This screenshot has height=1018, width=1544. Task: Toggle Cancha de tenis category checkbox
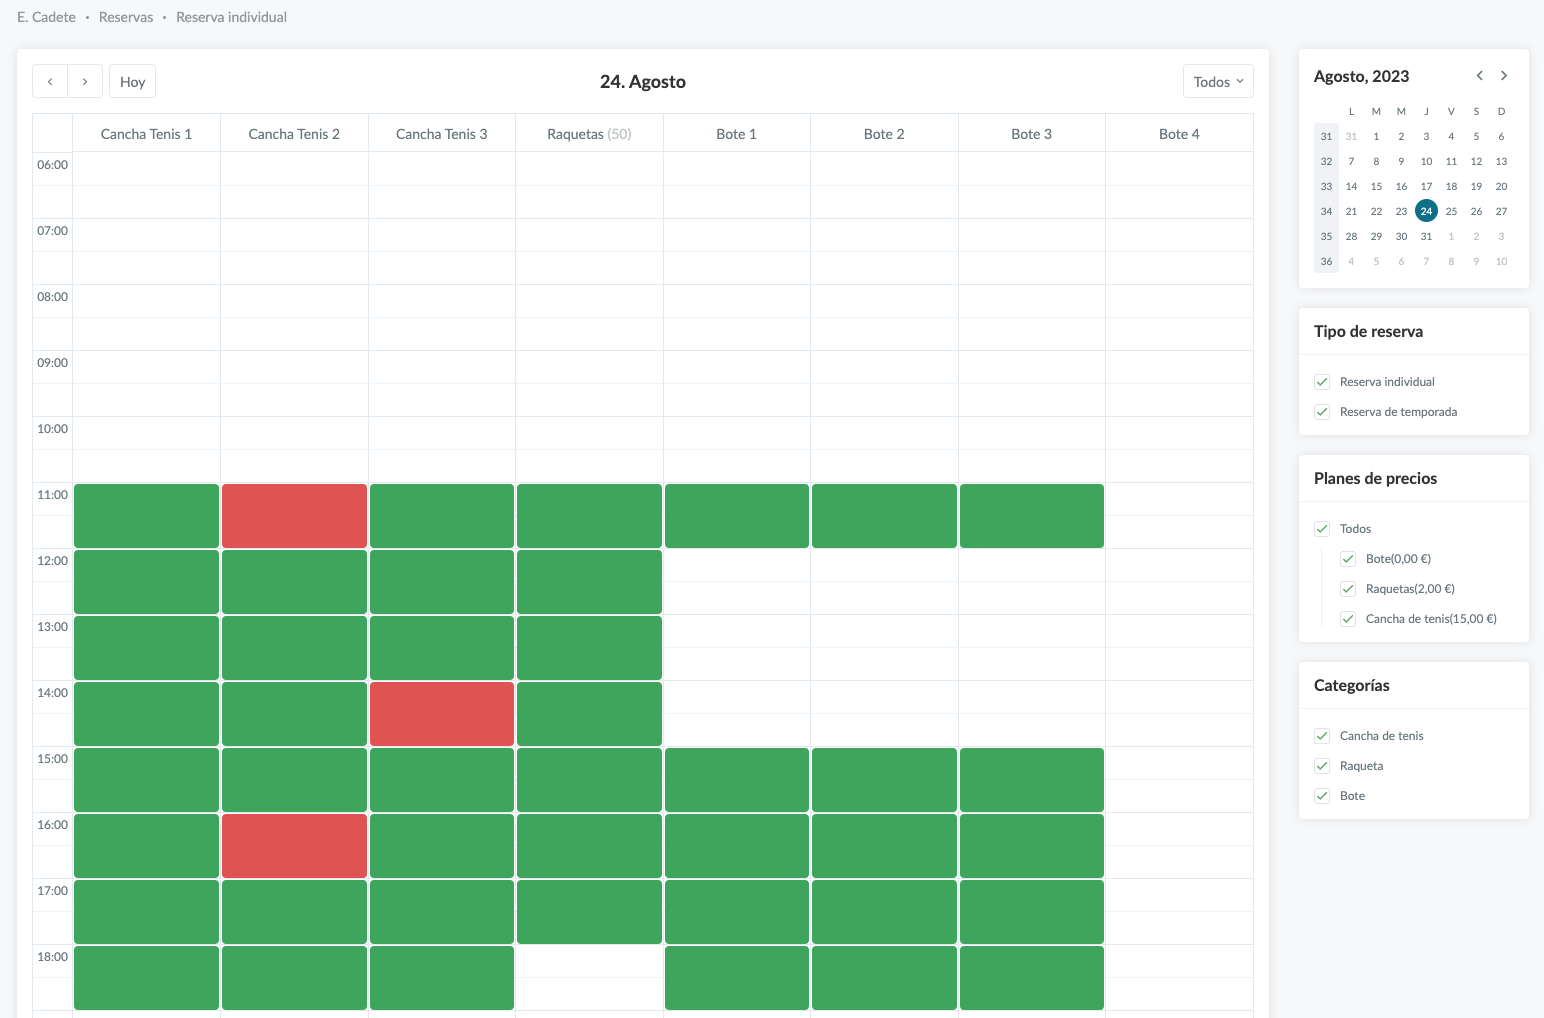[1322, 736]
